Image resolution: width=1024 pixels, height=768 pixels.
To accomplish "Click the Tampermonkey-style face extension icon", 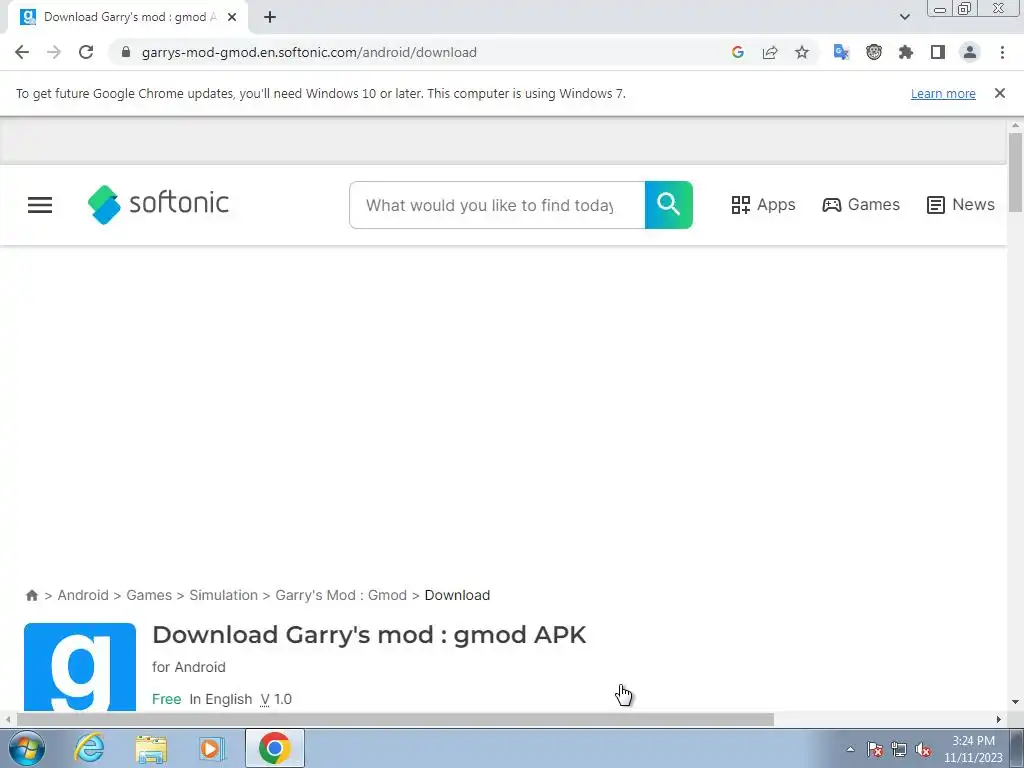I will click(x=874, y=52).
